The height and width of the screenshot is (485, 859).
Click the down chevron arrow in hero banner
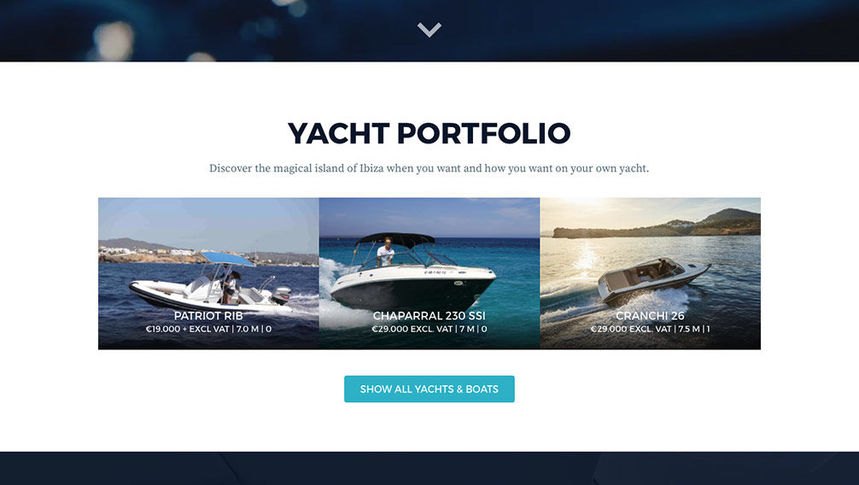pyautogui.click(x=429, y=30)
